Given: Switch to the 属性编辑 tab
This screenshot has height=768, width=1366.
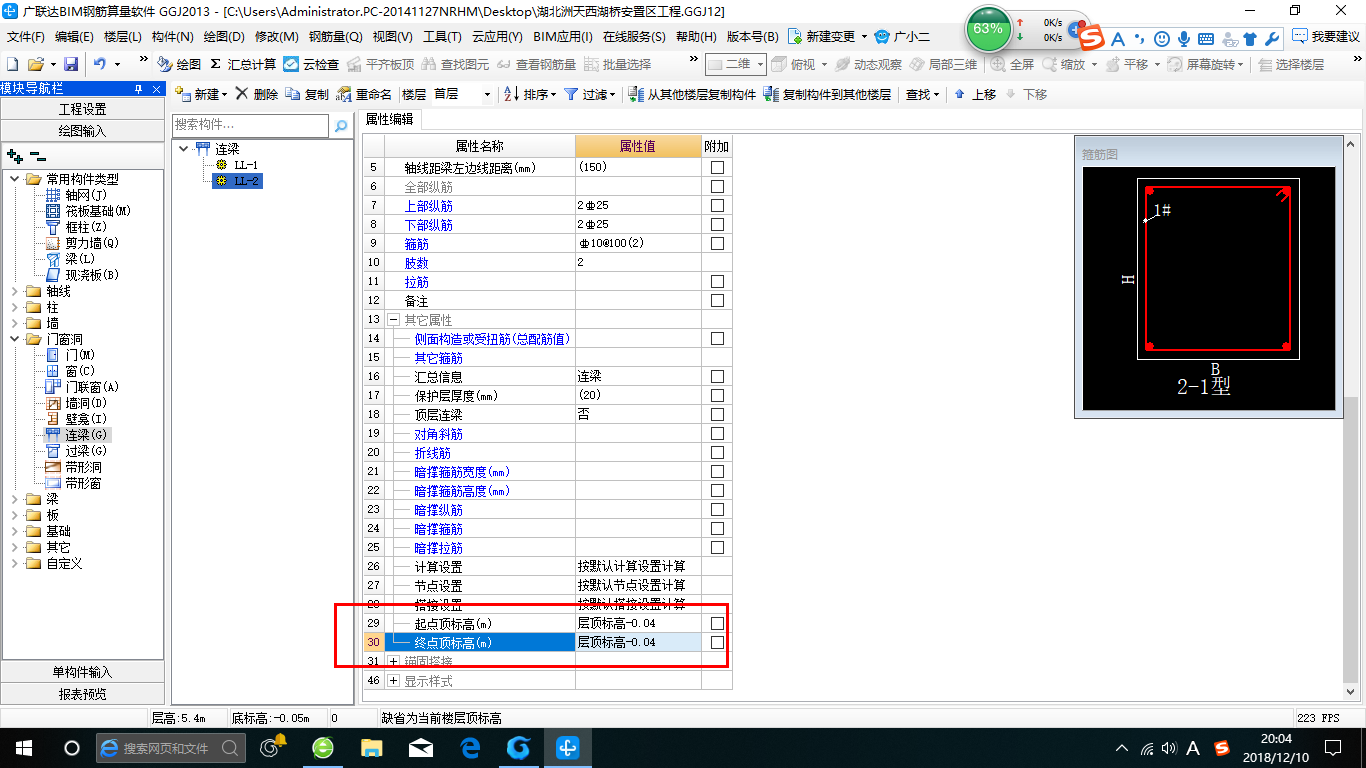Looking at the screenshot, I should tap(391, 119).
